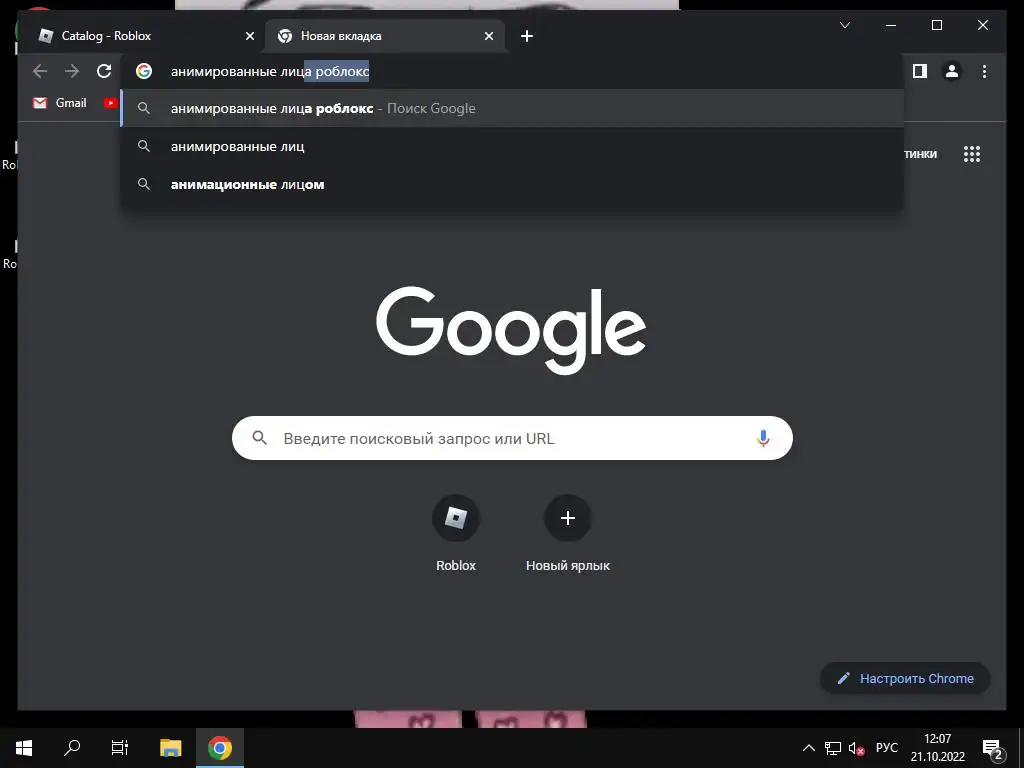Open the Gmail bookmark
The width and height of the screenshot is (1024, 768).
(59, 103)
